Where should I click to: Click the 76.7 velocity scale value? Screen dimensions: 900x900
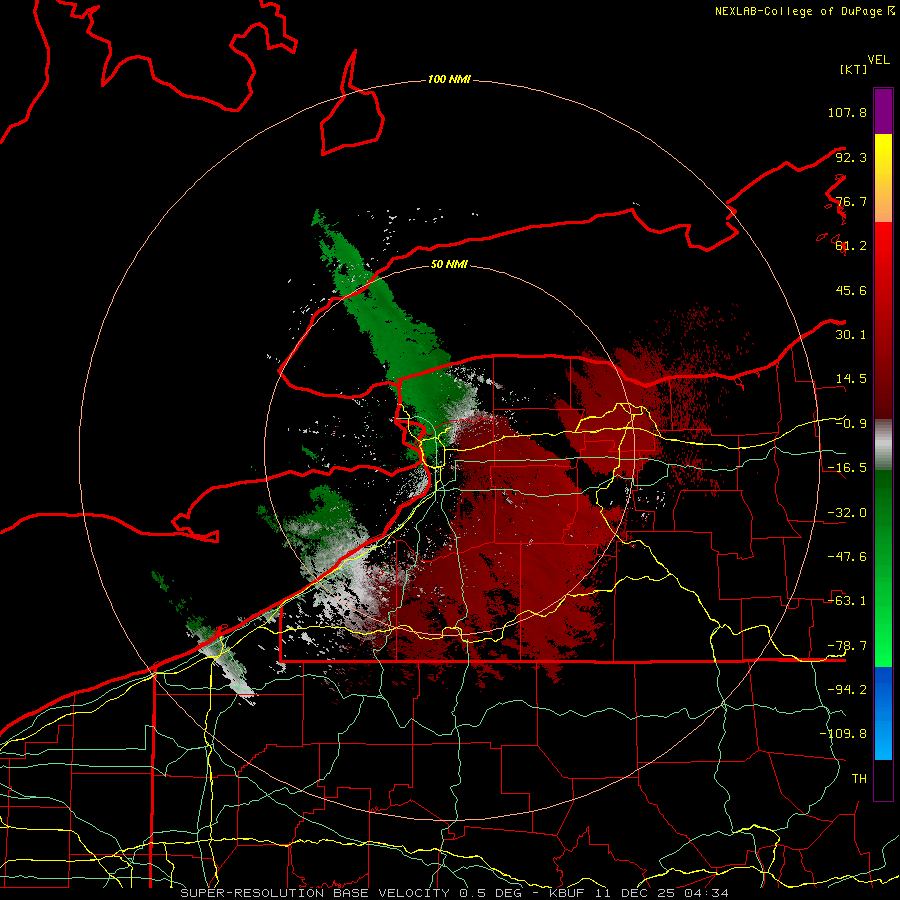(x=851, y=201)
